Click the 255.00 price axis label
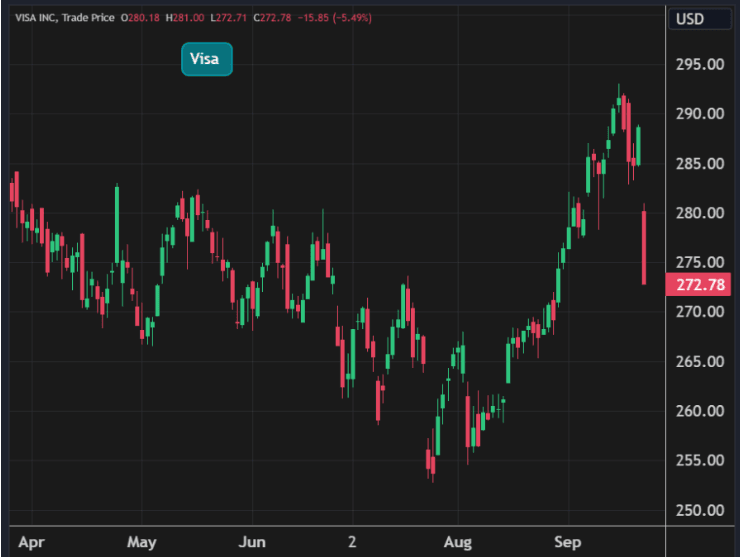 [700, 460]
